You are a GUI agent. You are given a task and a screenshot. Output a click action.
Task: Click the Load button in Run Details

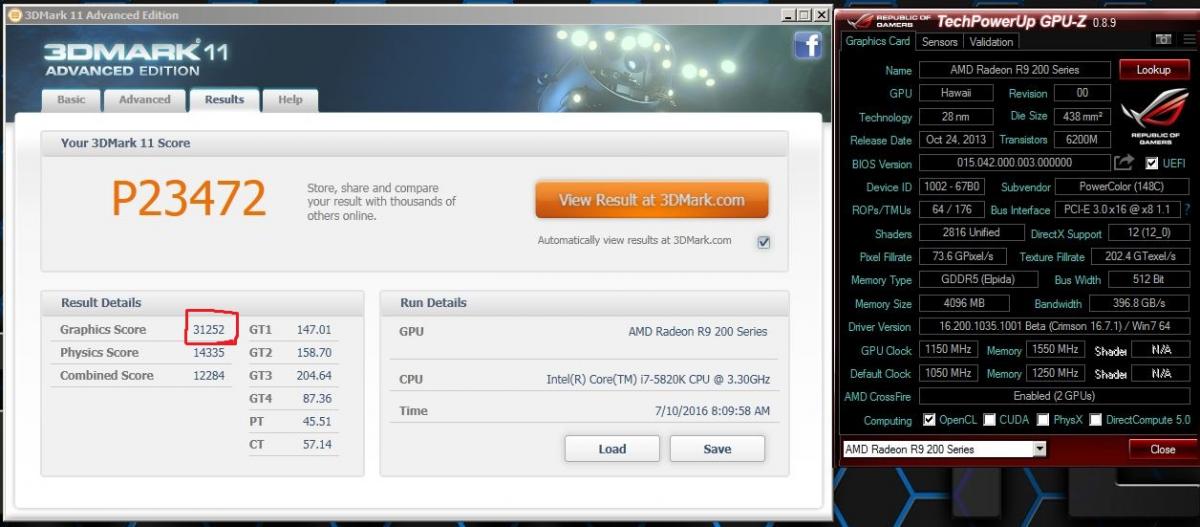click(612, 449)
